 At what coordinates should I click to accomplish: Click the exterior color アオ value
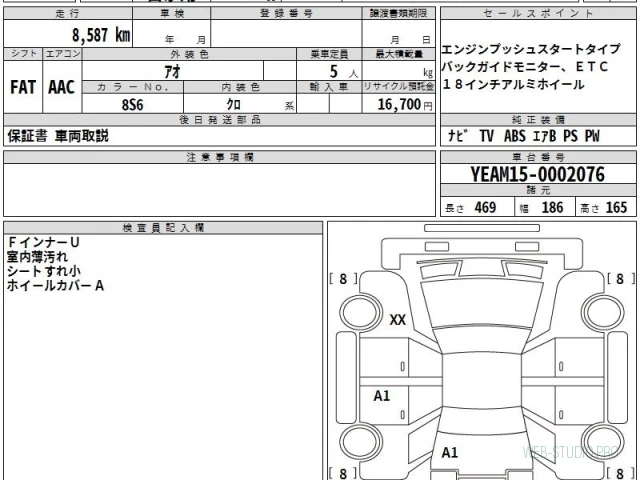click(x=172, y=72)
